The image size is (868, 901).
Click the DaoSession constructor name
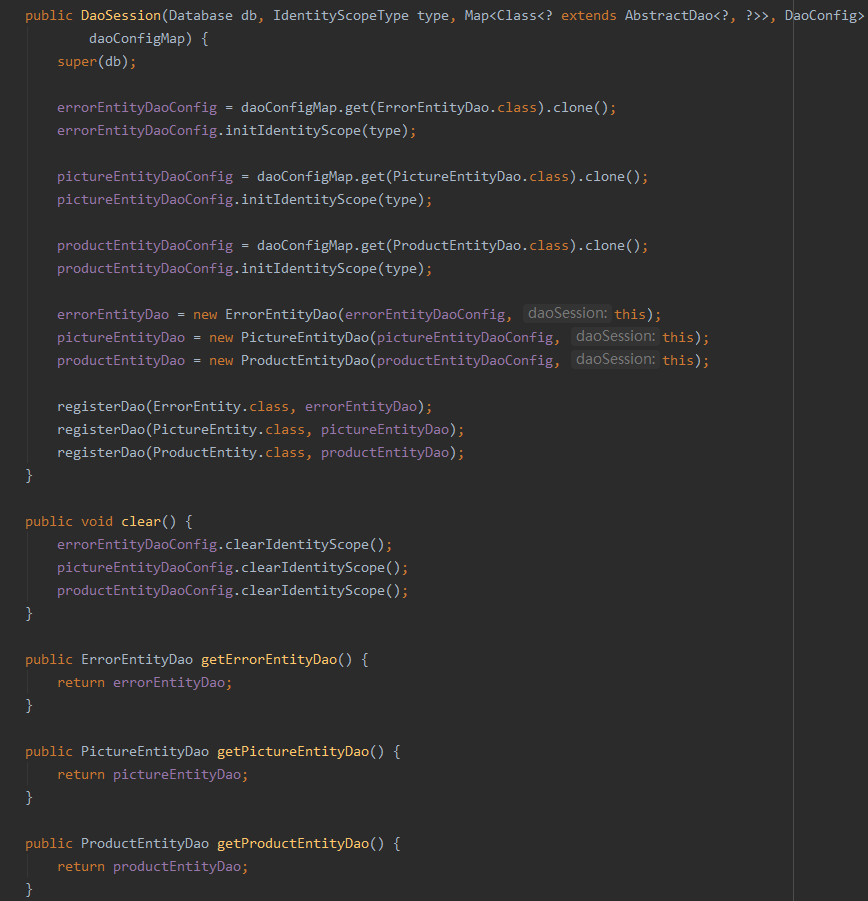point(121,16)
